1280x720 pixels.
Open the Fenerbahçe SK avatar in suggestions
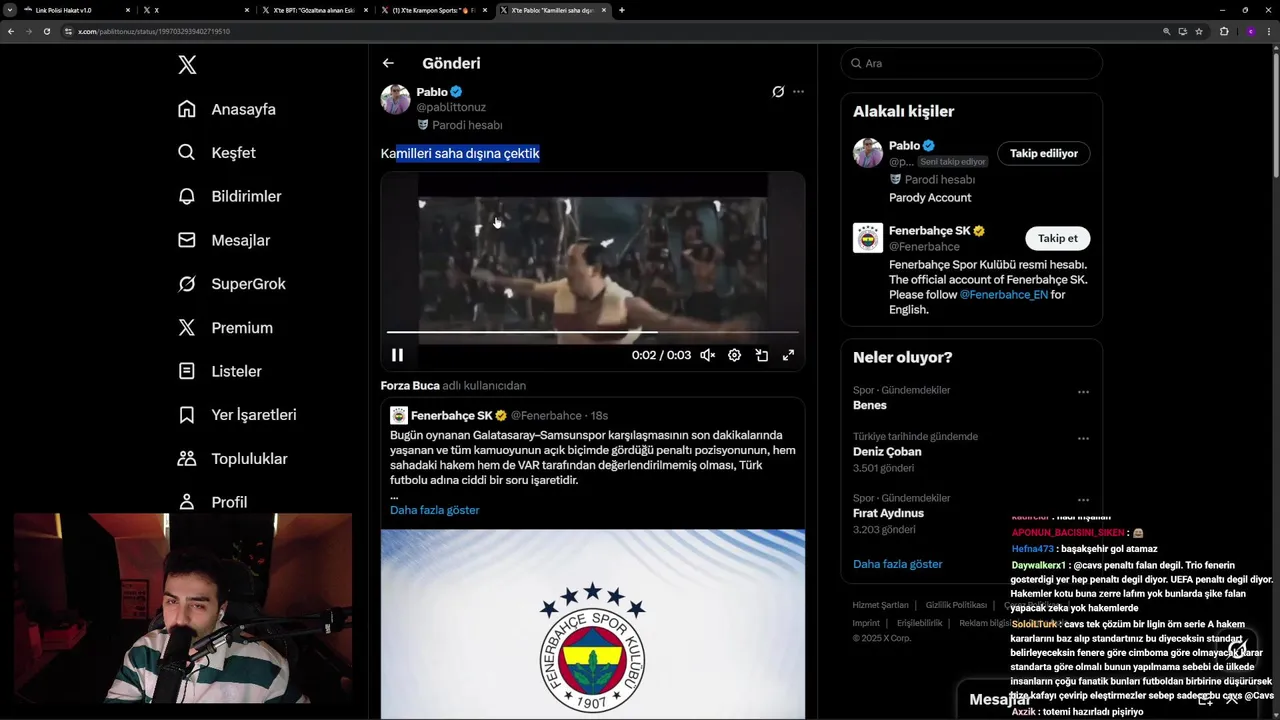click(868, 238)
